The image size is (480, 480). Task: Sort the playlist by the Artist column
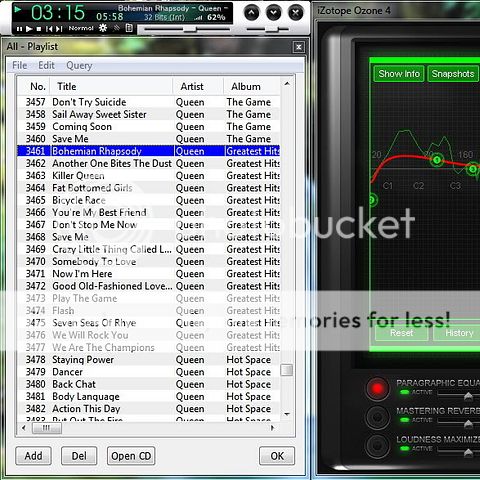tap(198, 87)
